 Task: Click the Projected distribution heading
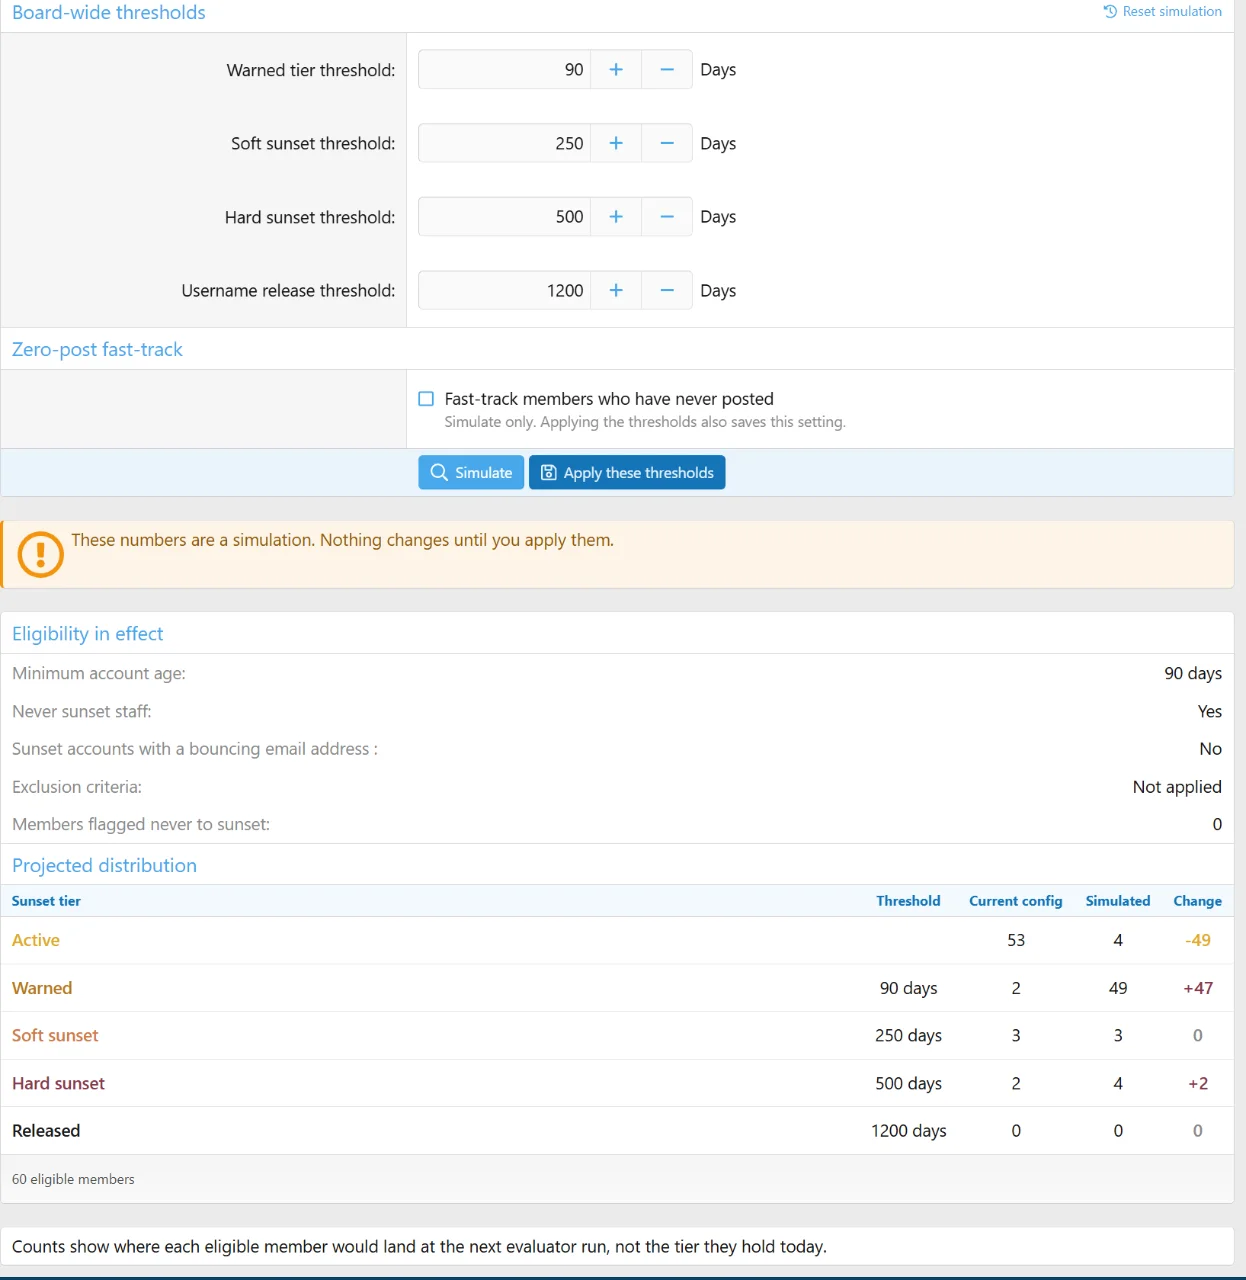point(104,866)
